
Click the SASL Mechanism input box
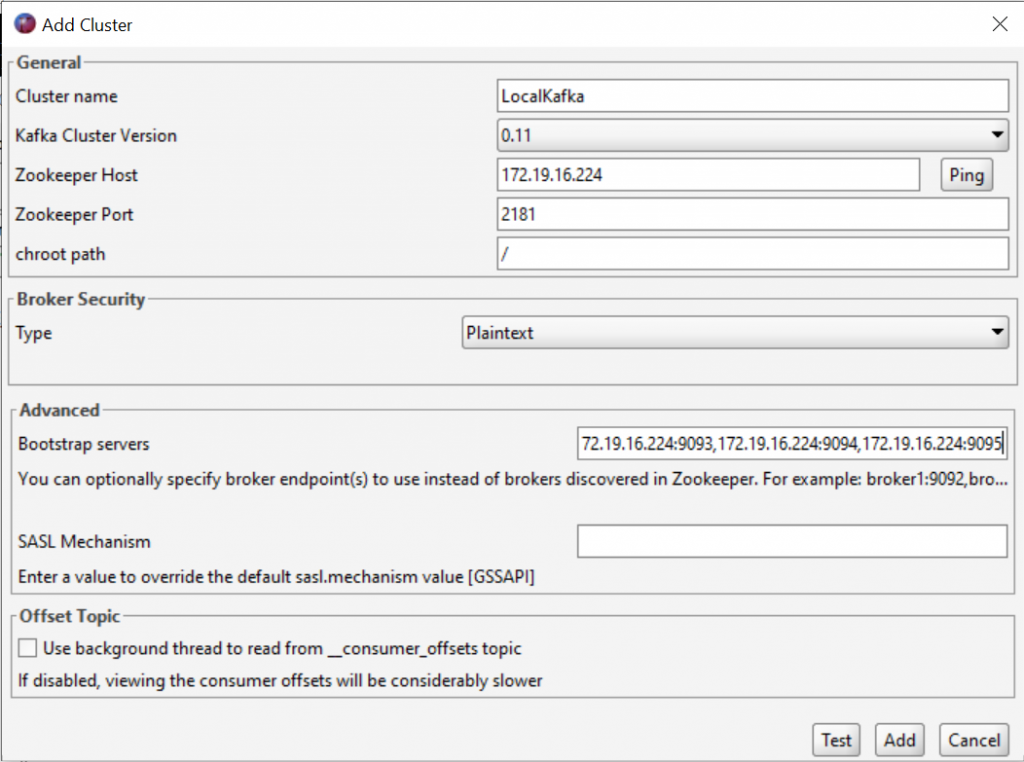pos(793,541)
